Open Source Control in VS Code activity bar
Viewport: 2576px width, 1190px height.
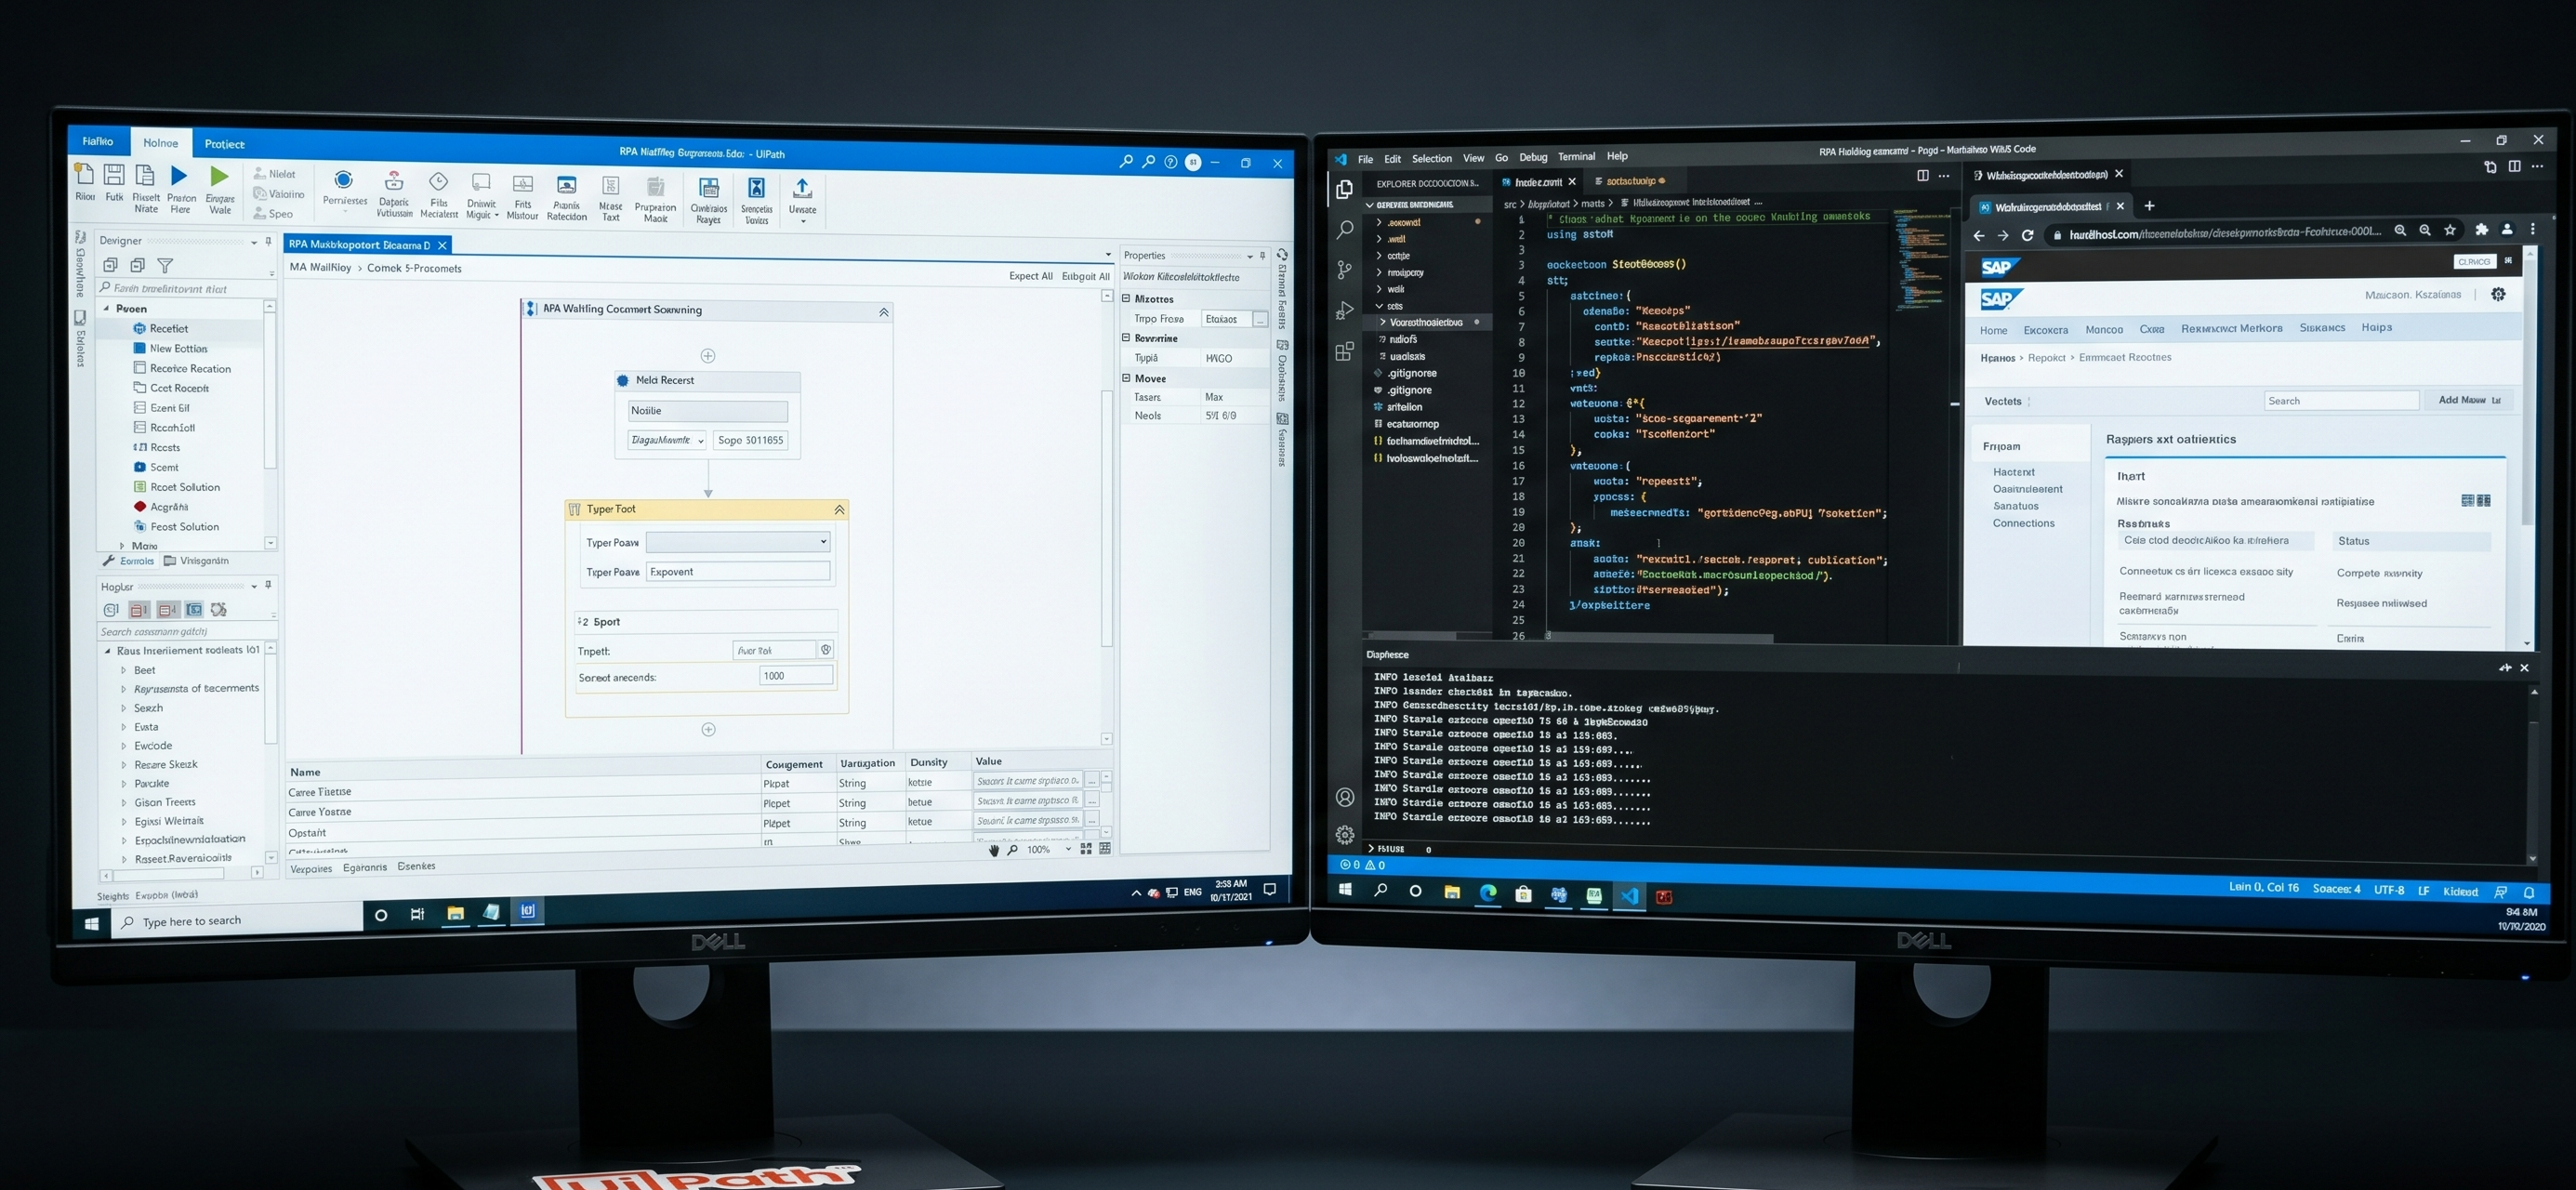click(x=1344, y=270)
